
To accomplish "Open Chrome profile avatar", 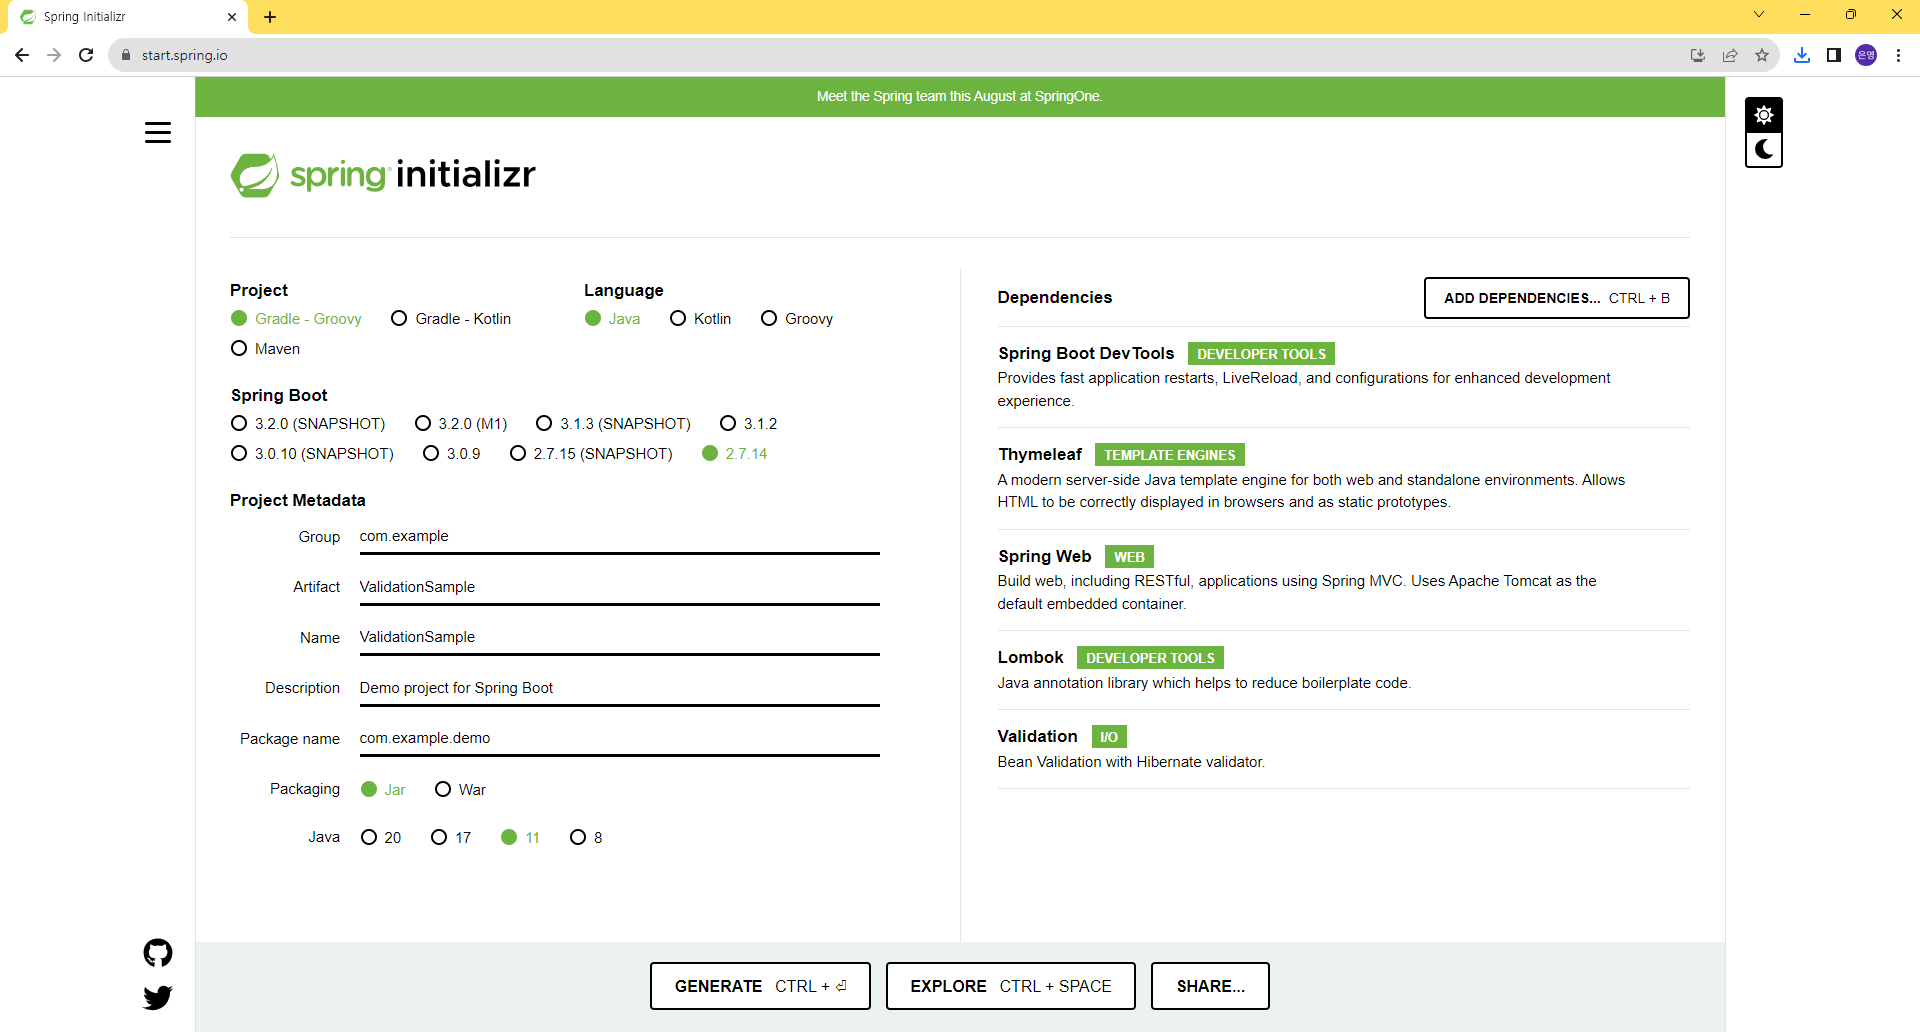I will point(1866,55).
